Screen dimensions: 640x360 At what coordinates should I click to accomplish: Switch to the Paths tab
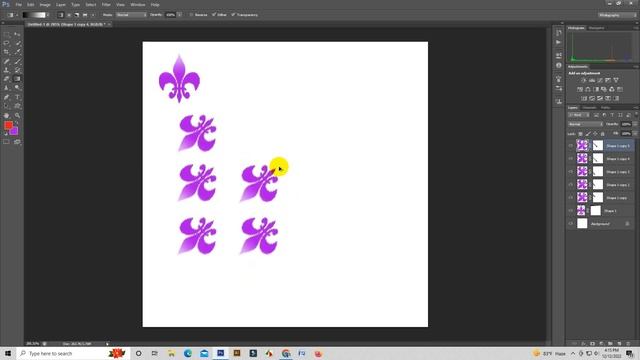point(605,108)
